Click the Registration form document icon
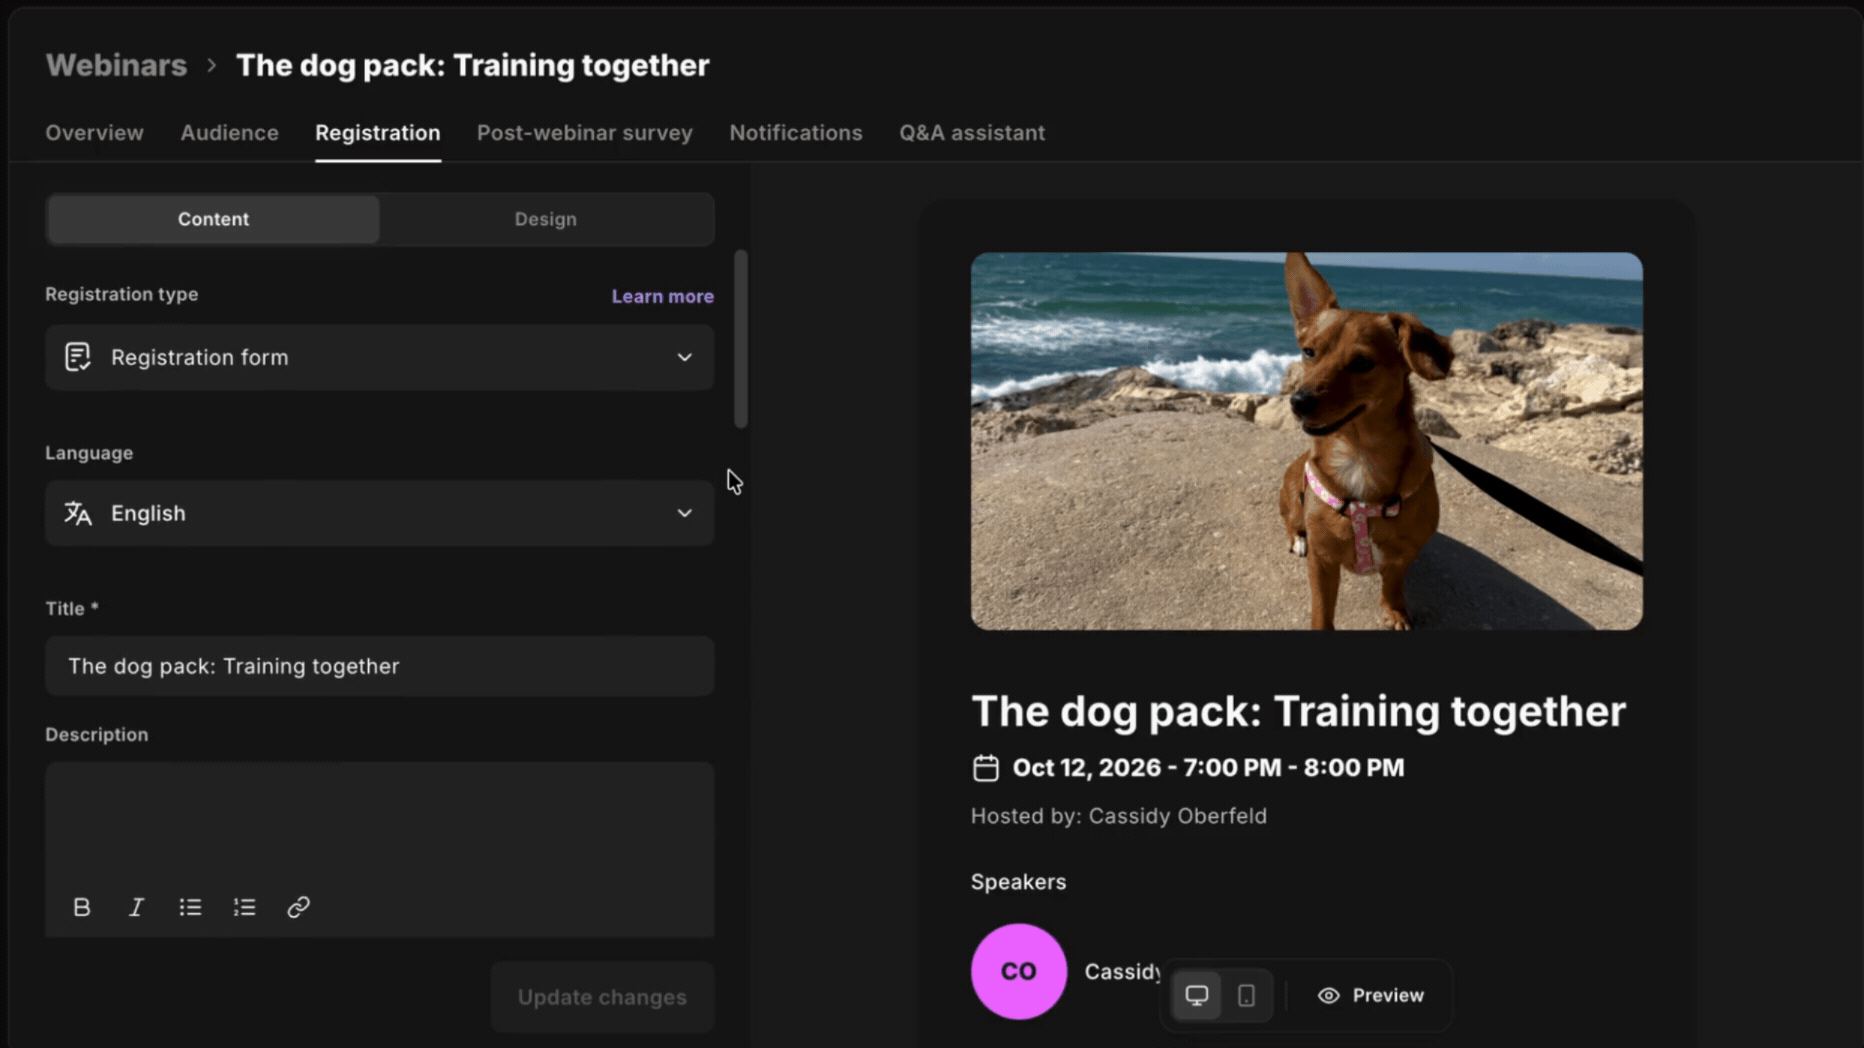The height and width of the screenshot is (1048, 1864). 78,357
